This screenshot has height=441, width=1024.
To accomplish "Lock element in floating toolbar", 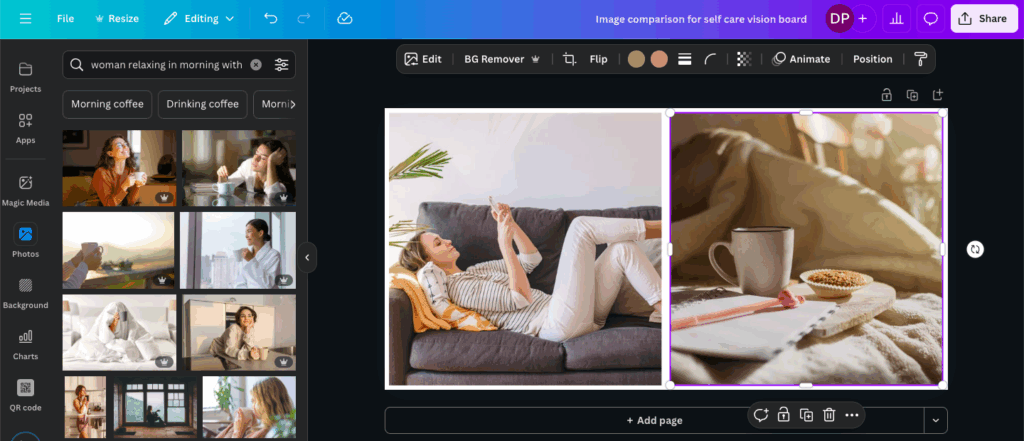I will point(784,415).
